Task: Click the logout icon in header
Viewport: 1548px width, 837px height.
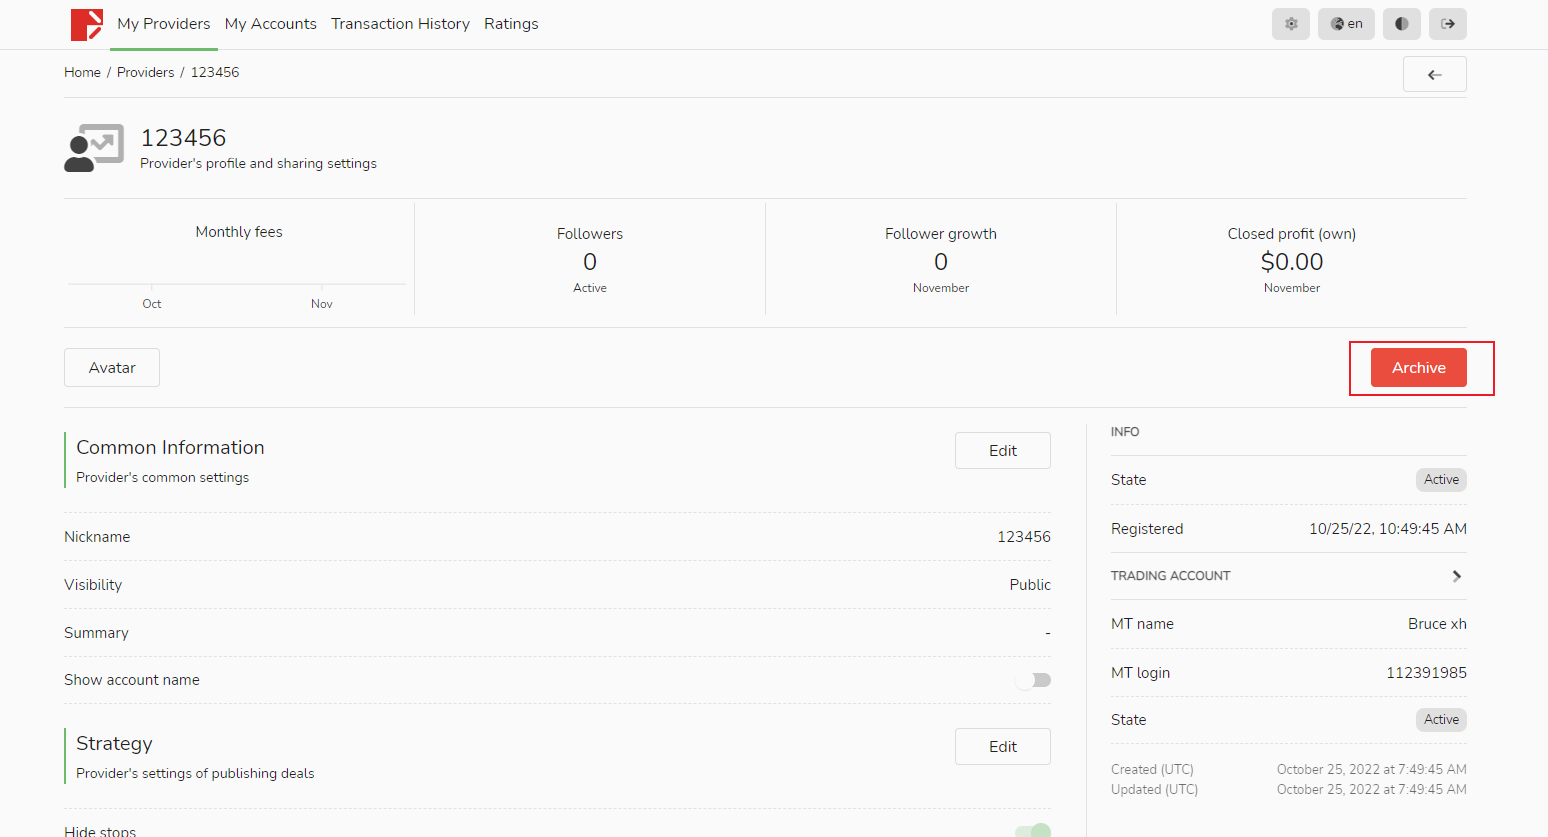Action: (1447, 24)
